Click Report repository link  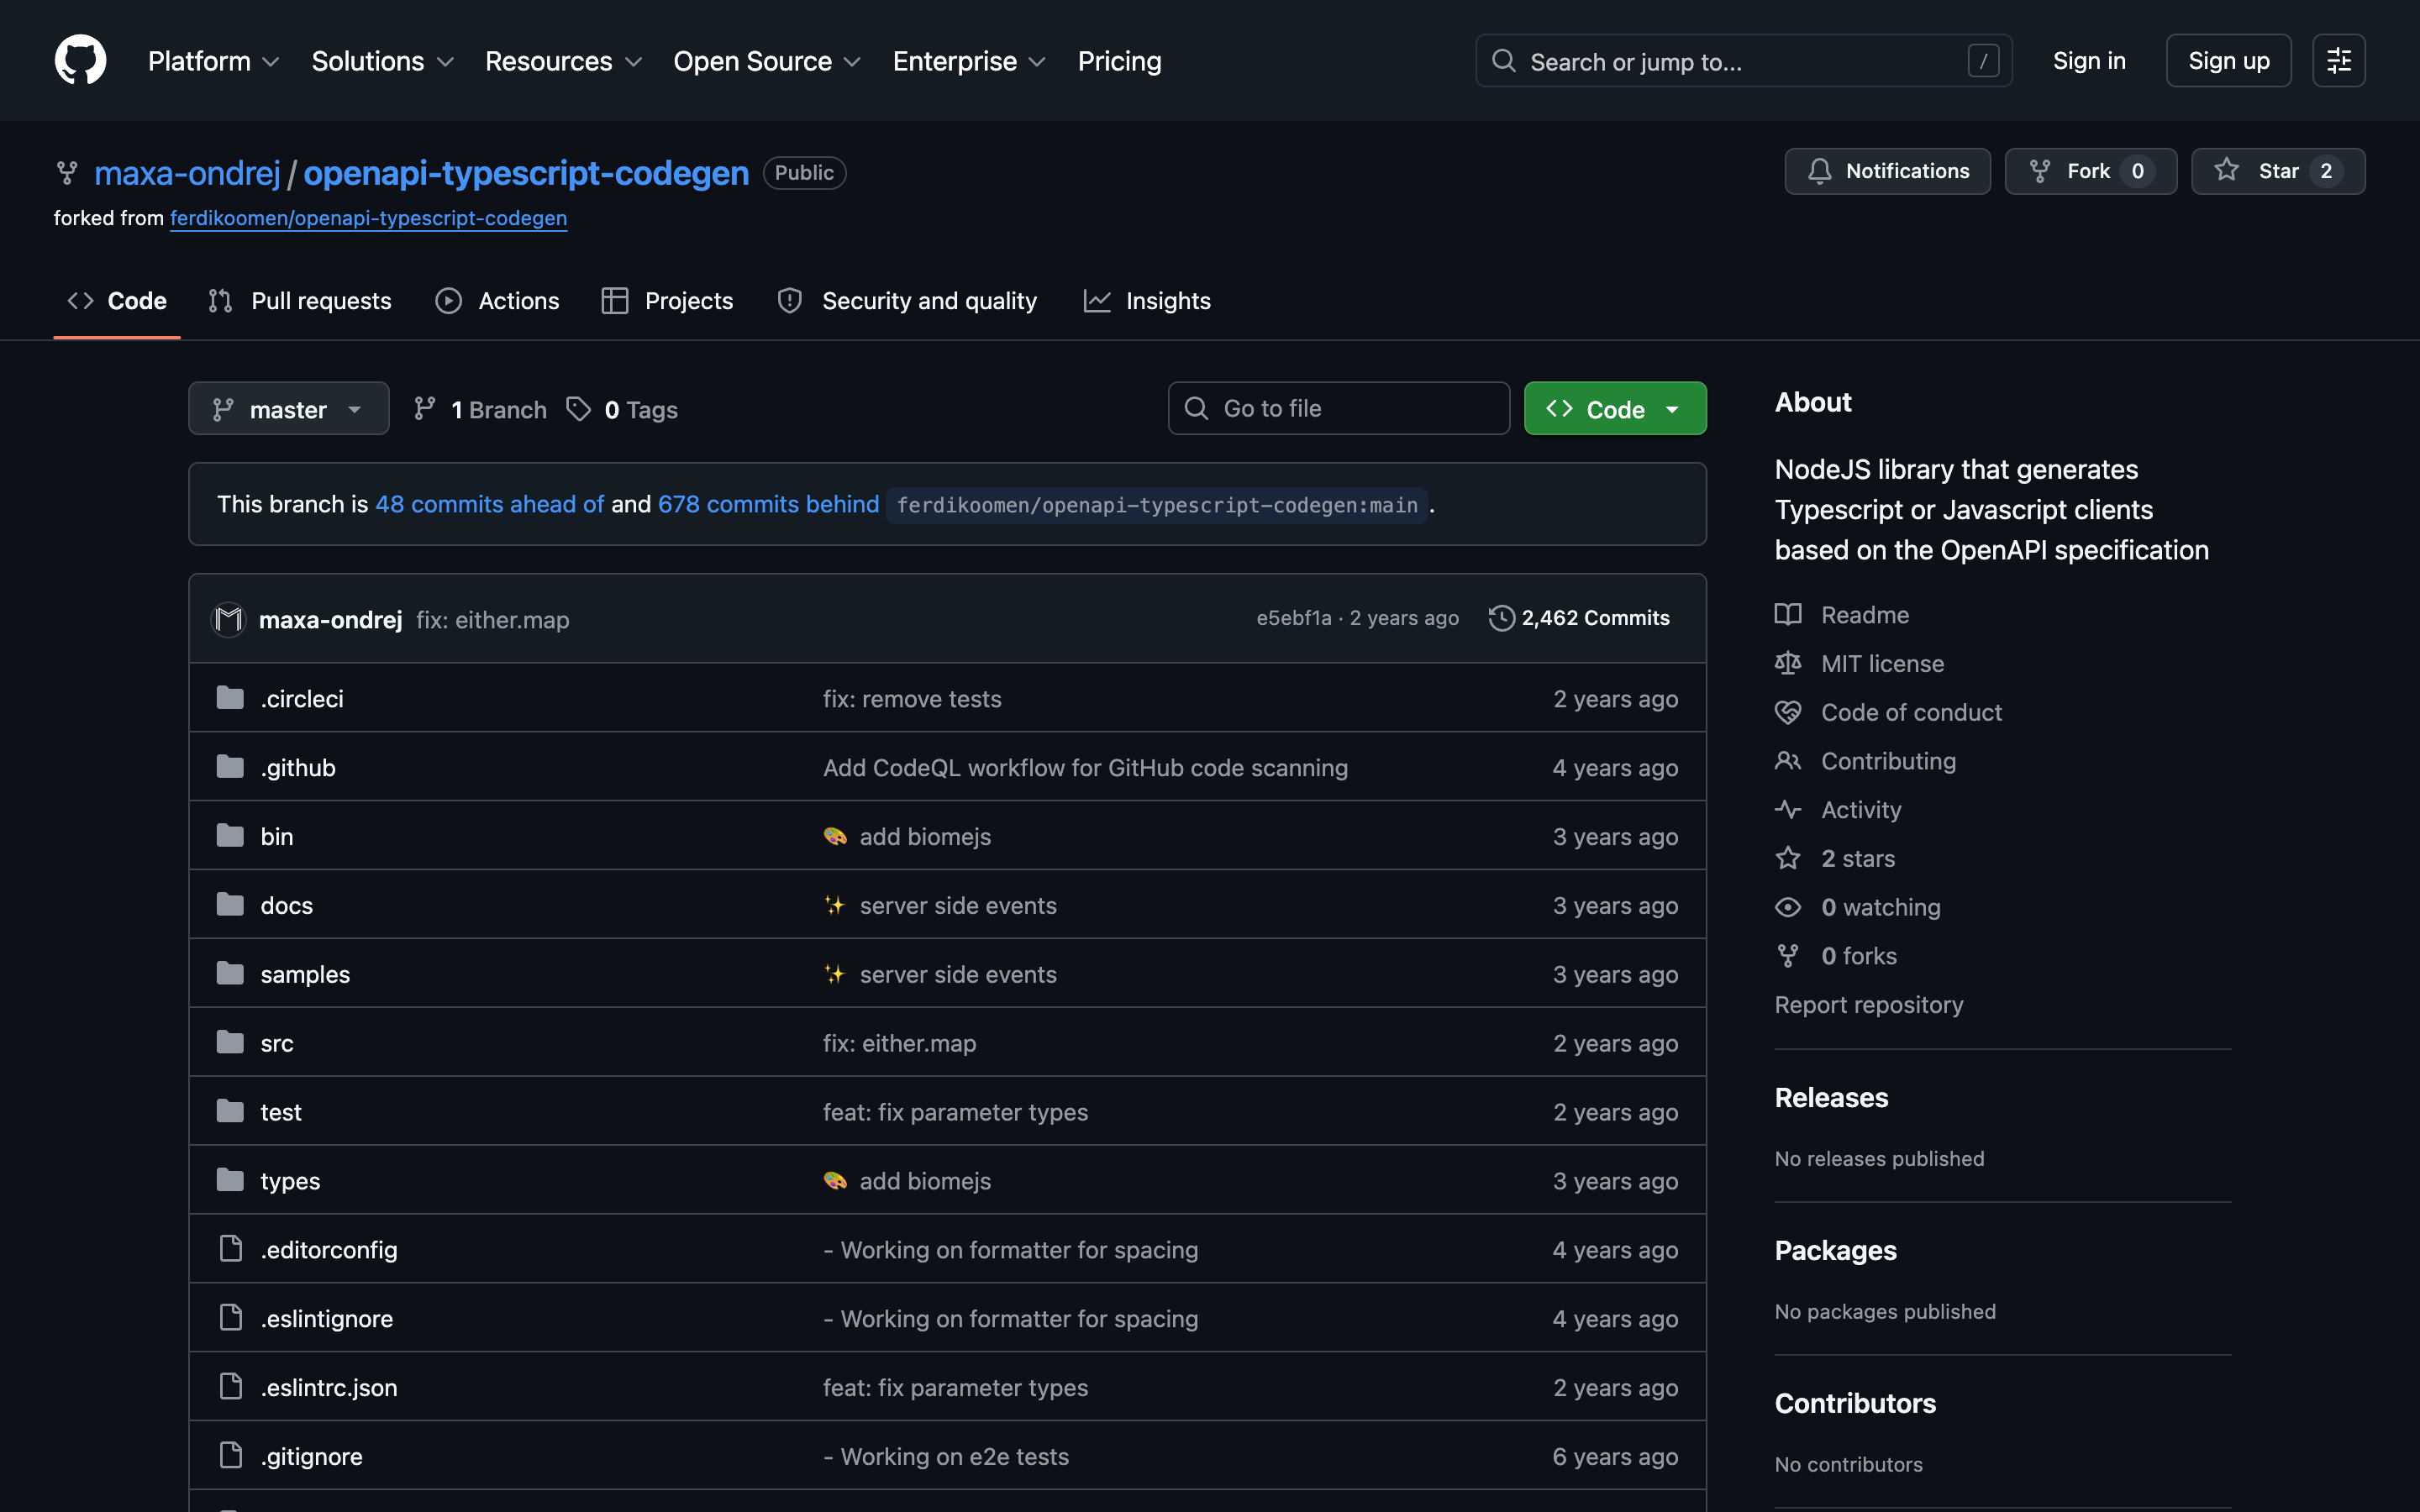pyautogui.click(x=1868, y=1005)
